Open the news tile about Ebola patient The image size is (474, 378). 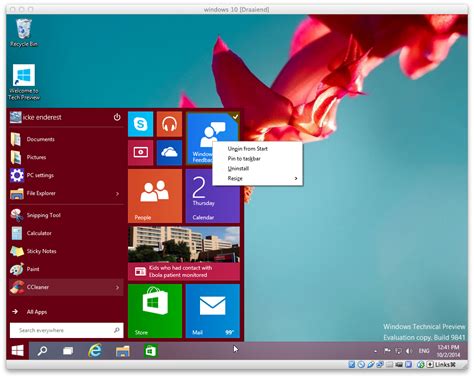point(184,253)
